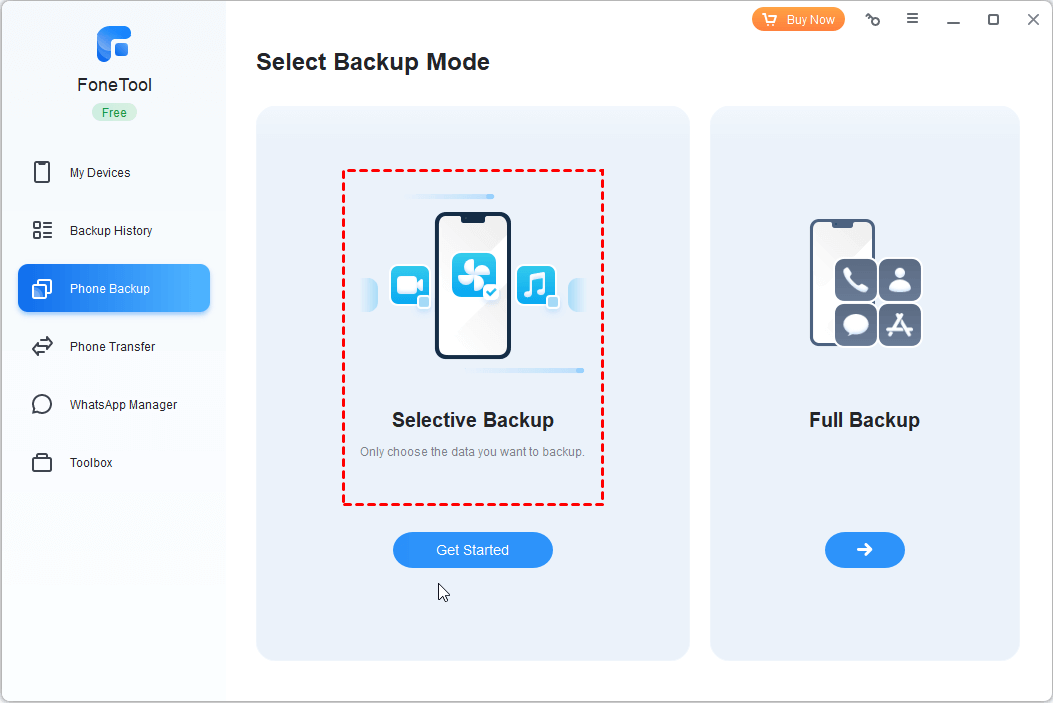Click the Full Backup arrow button
The width and height of the screenshot is (1053, 703).
tap(864, 550)
